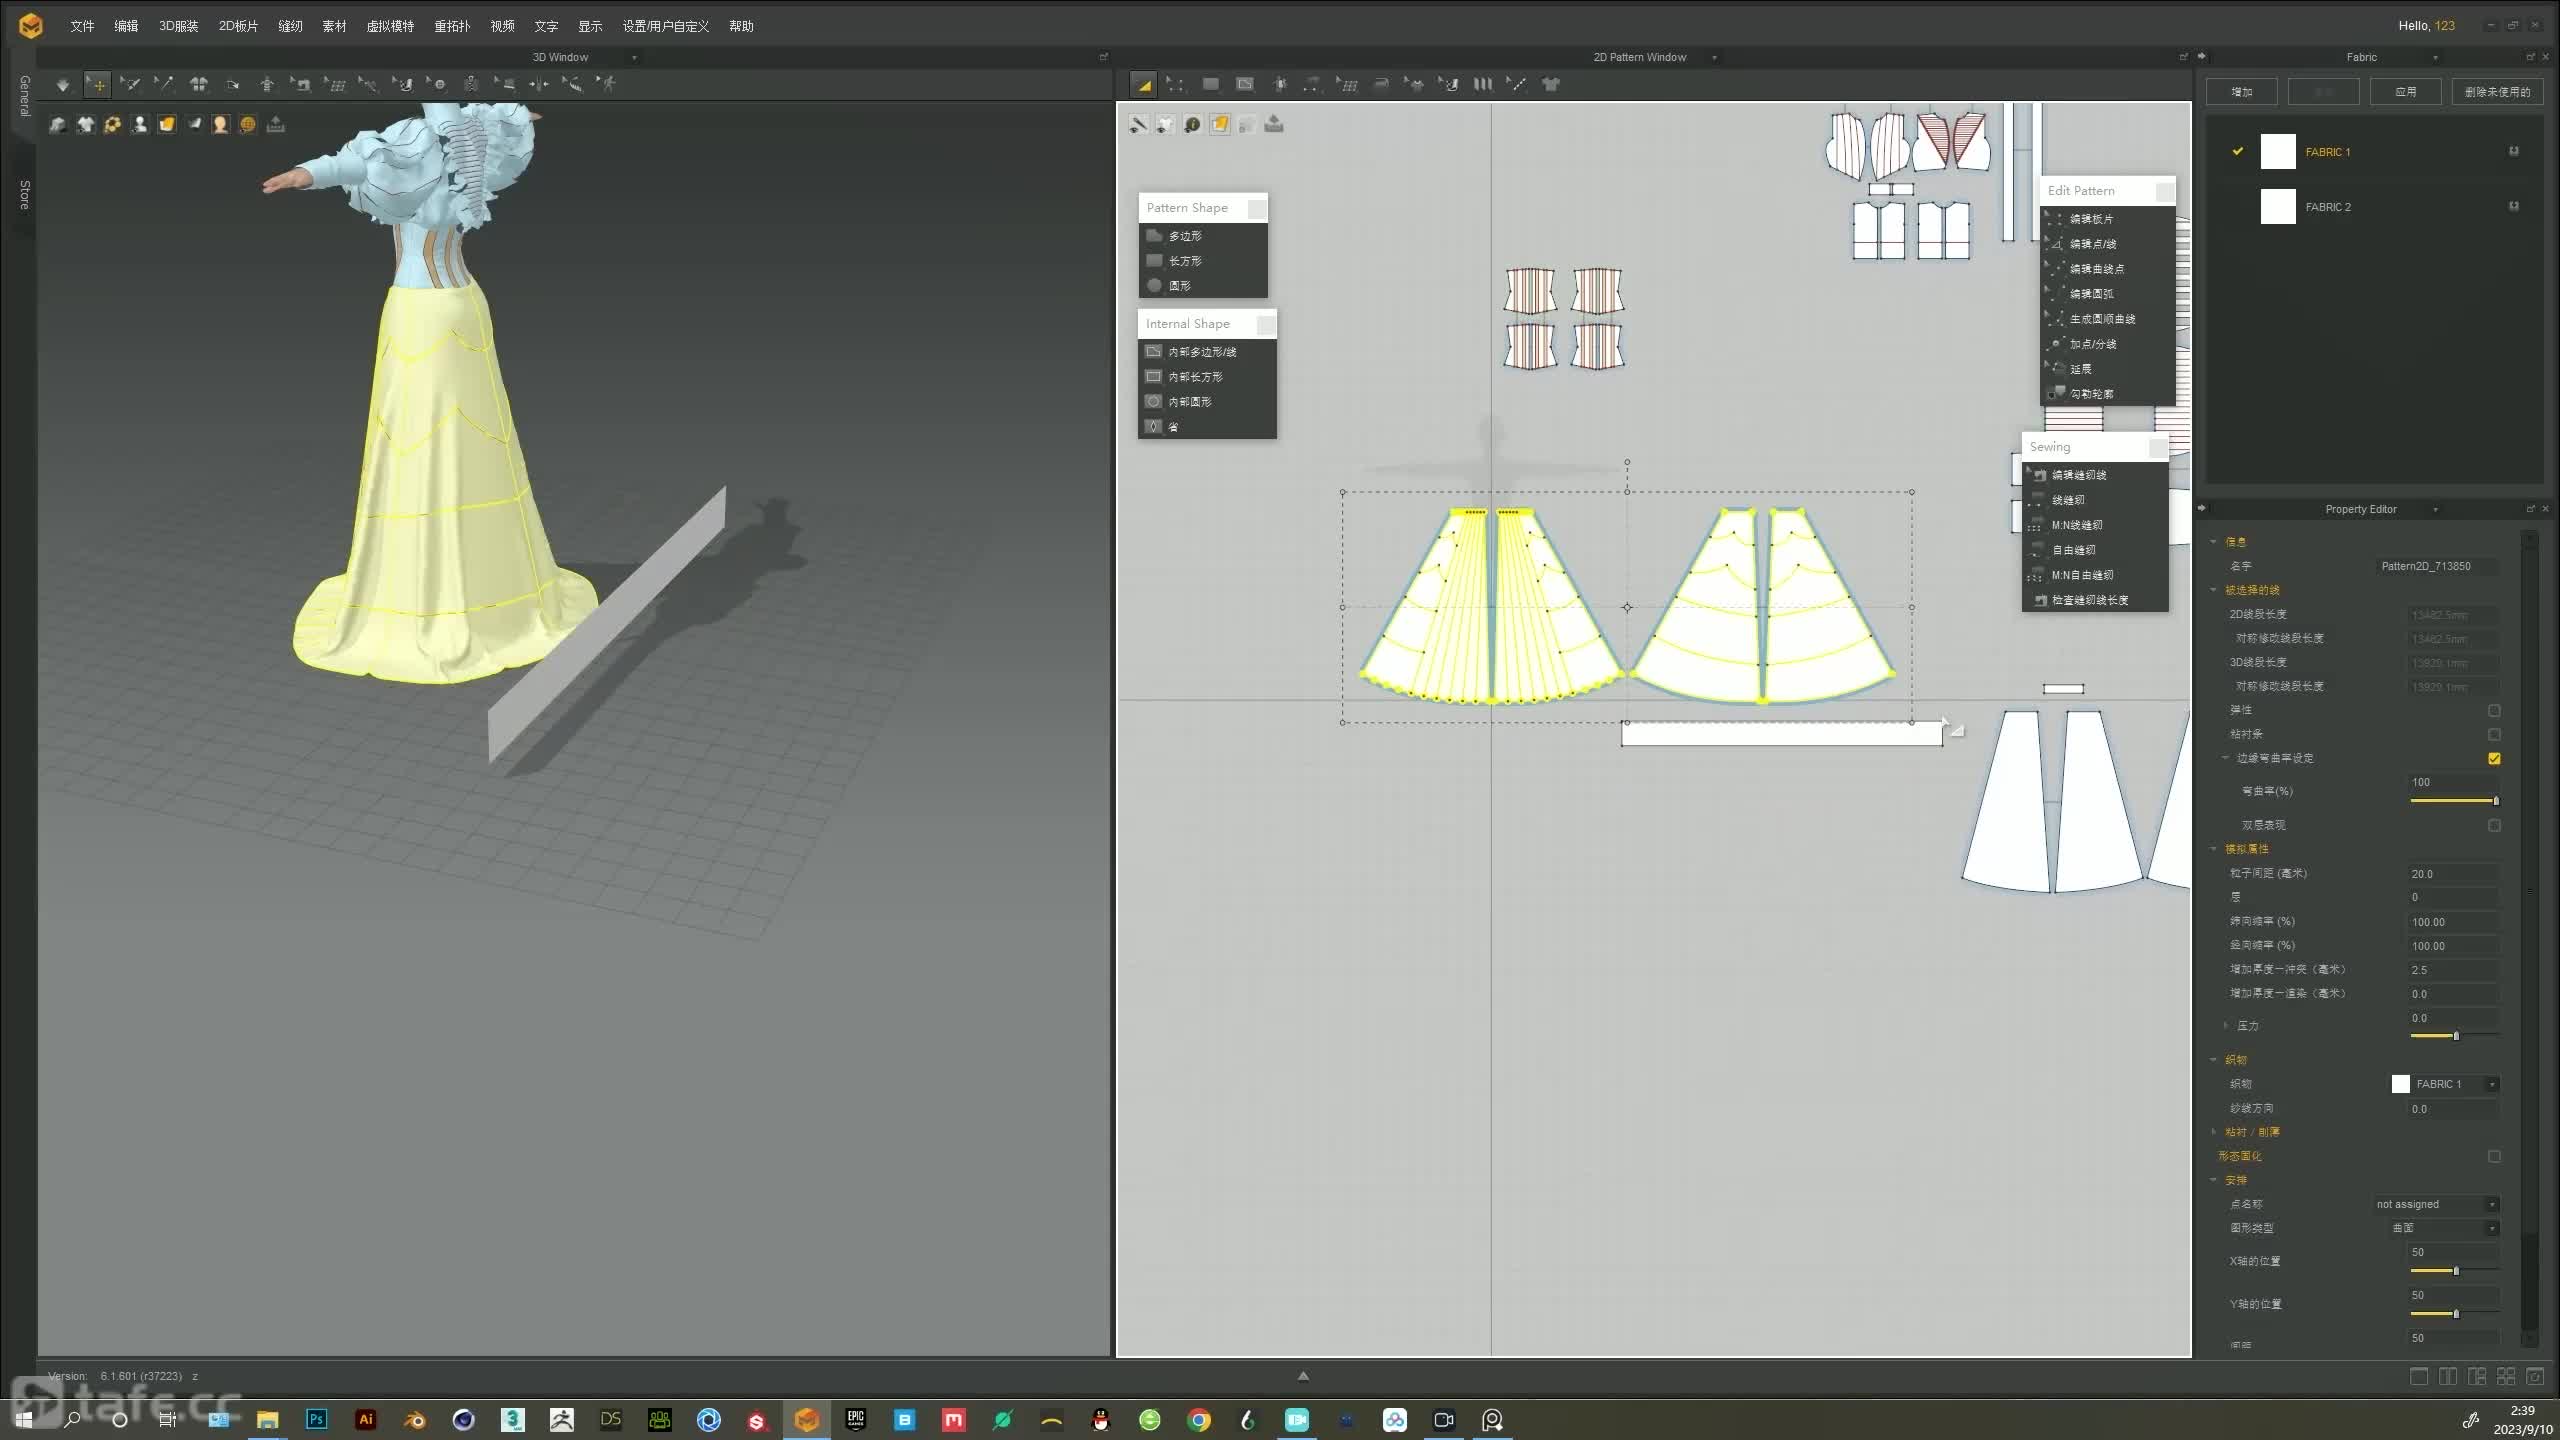Viewport: 2560px width, 1440px height.
Task: Click the white shirt display icon in 3D window
Action: pyautogui.click(x=86, y=124)
